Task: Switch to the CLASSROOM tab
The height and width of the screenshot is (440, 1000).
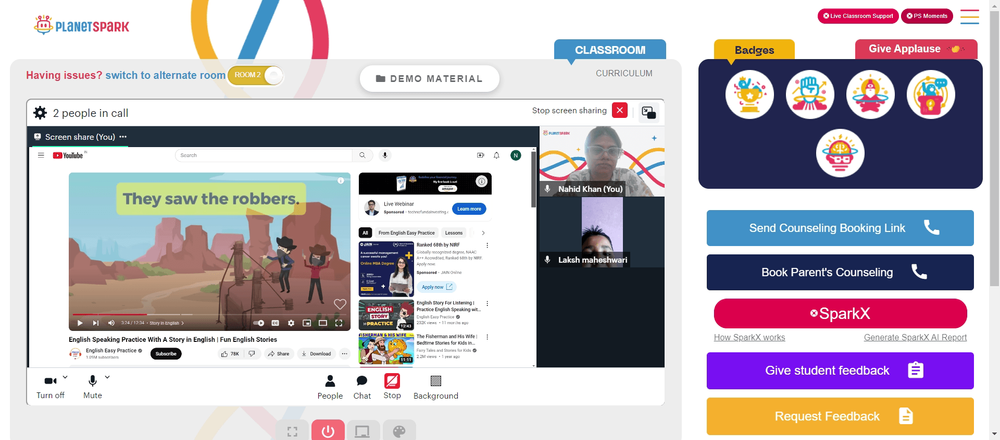Action: (x=610, y=50)
